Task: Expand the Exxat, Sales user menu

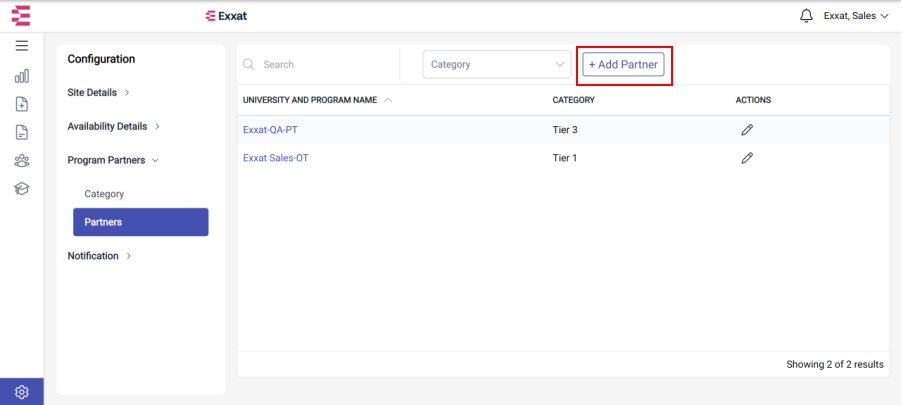Action: coord(857,16)
